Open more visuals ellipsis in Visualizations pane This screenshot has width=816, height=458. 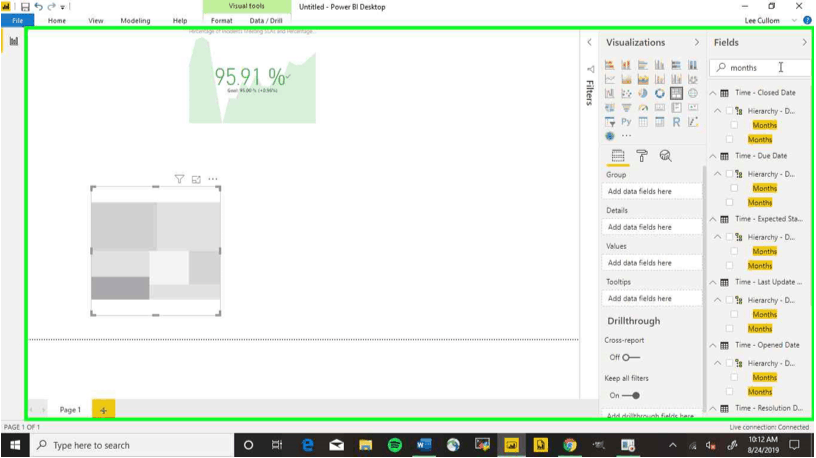point(626,136)
